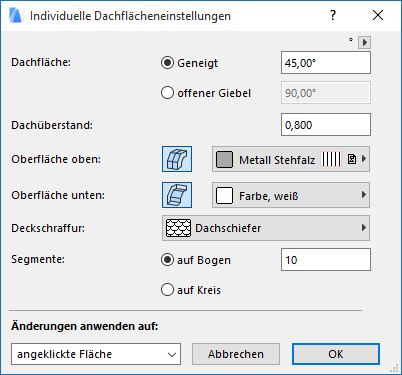This screenshot has width=402, height=375.
Task: Choose segments auf Bogen
Action: tap(167, 260)
